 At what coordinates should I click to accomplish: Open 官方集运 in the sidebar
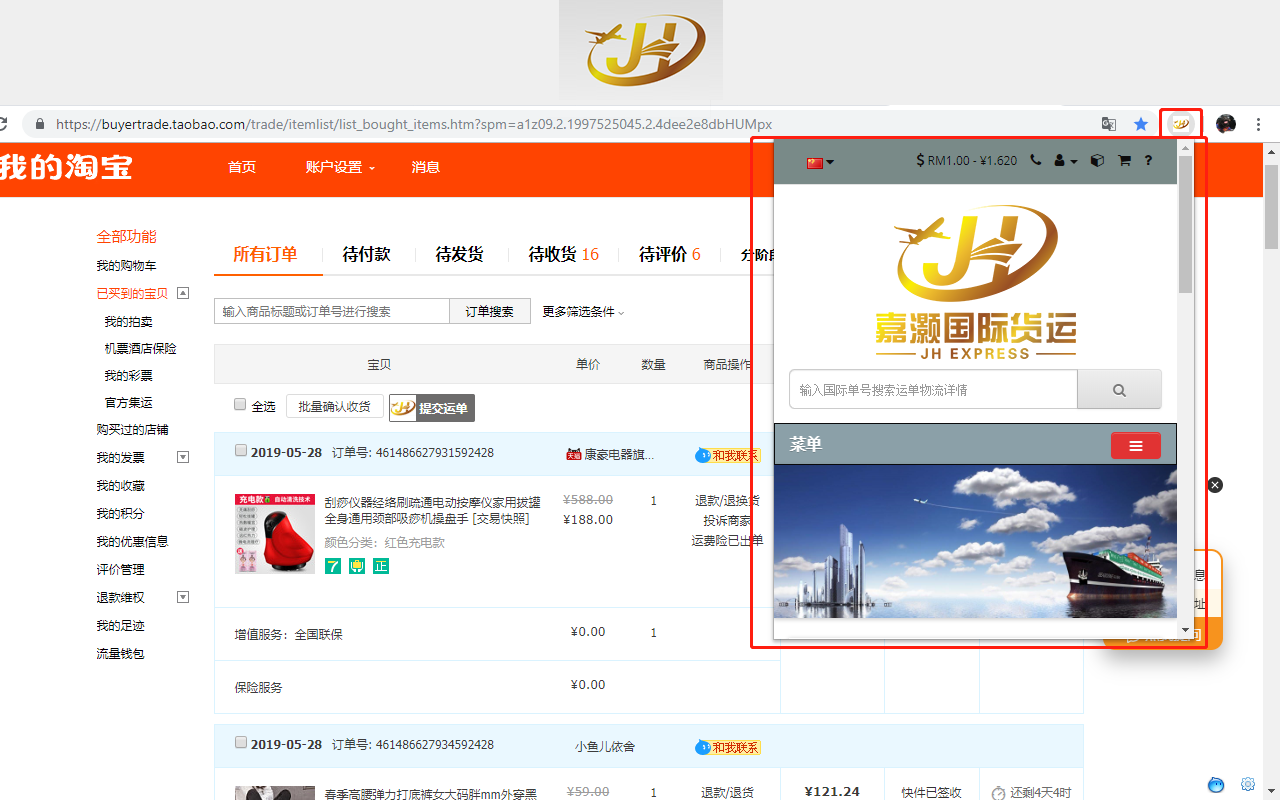click(x=128, y=403)
